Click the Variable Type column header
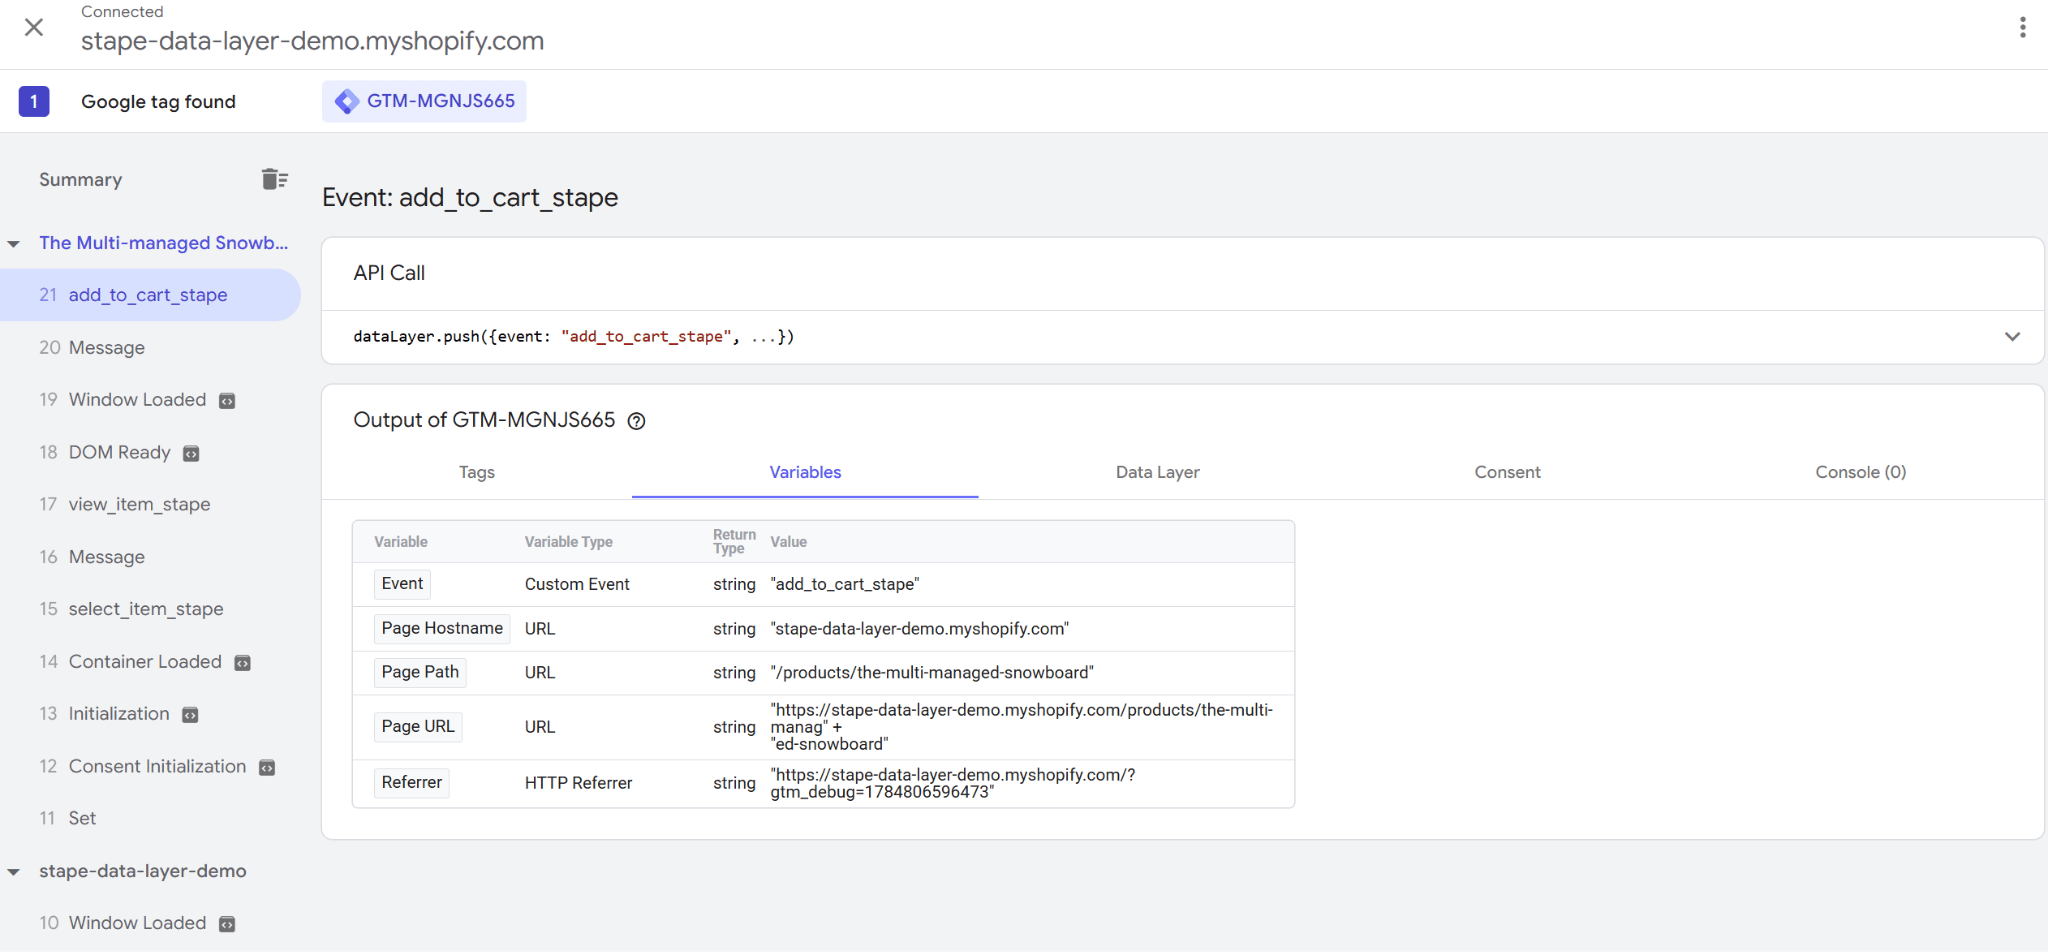The image size is (2048, 952). coord(569,542)
